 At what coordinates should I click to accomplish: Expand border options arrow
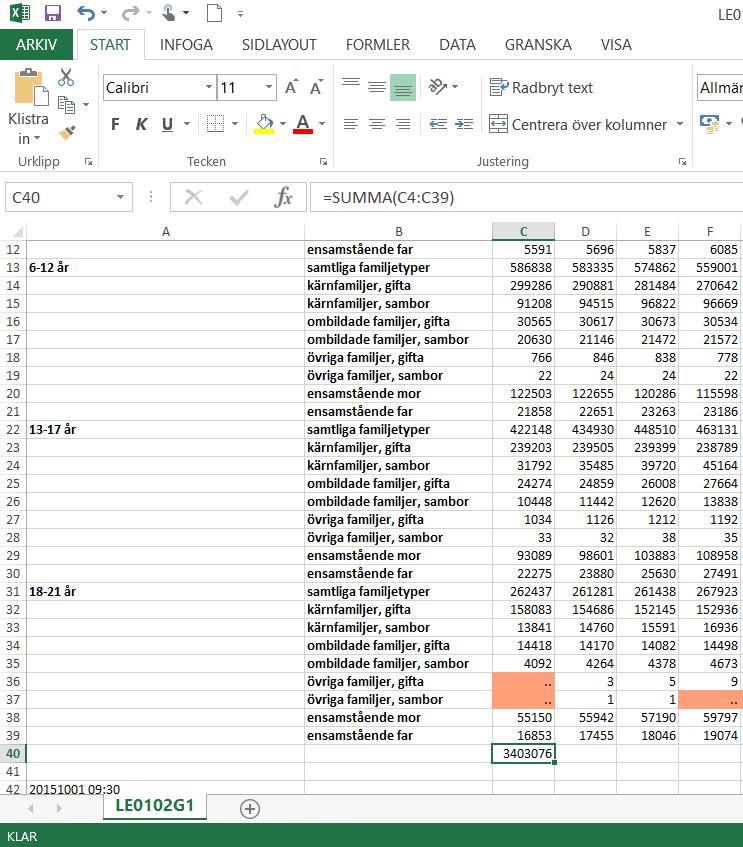pos(235,124)
